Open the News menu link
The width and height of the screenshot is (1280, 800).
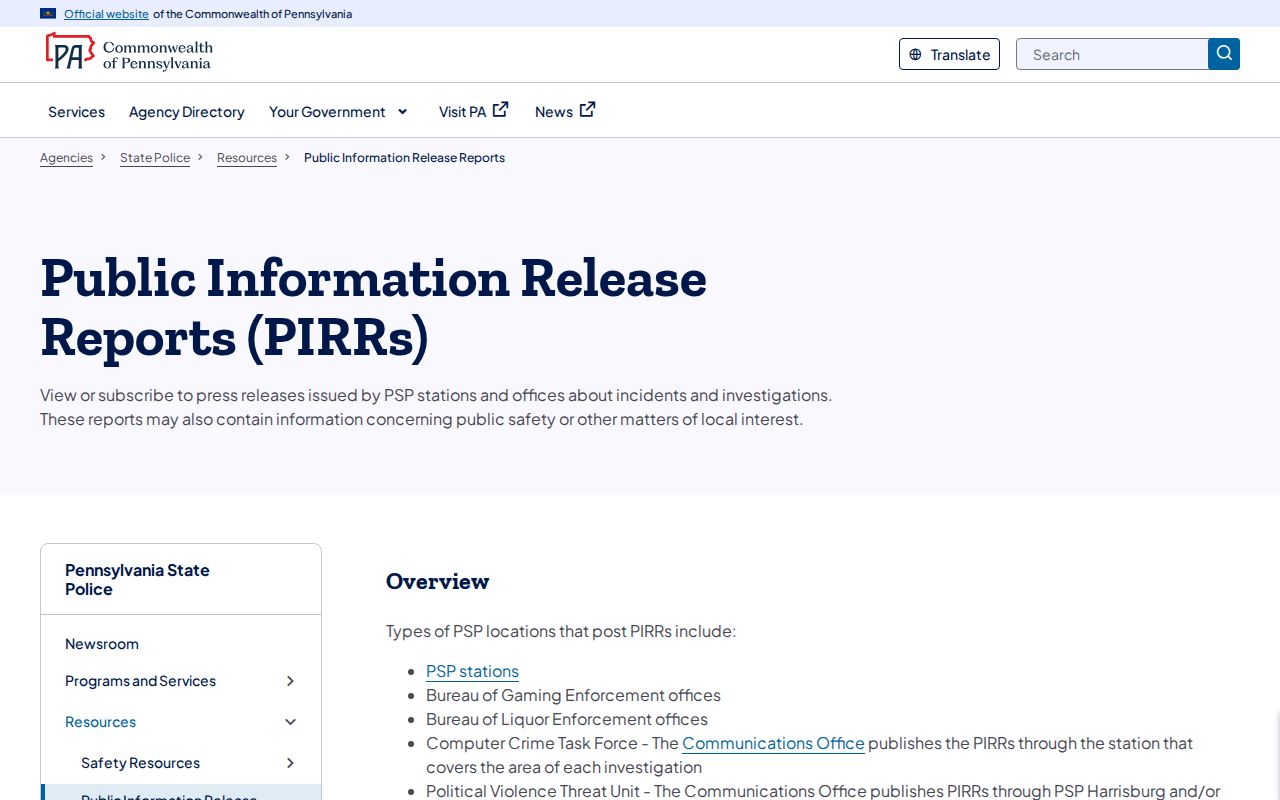tap(554, 112)
